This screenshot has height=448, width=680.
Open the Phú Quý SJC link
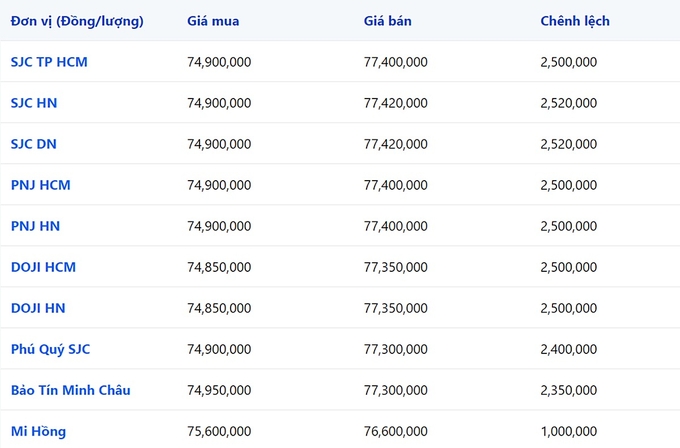50,350
